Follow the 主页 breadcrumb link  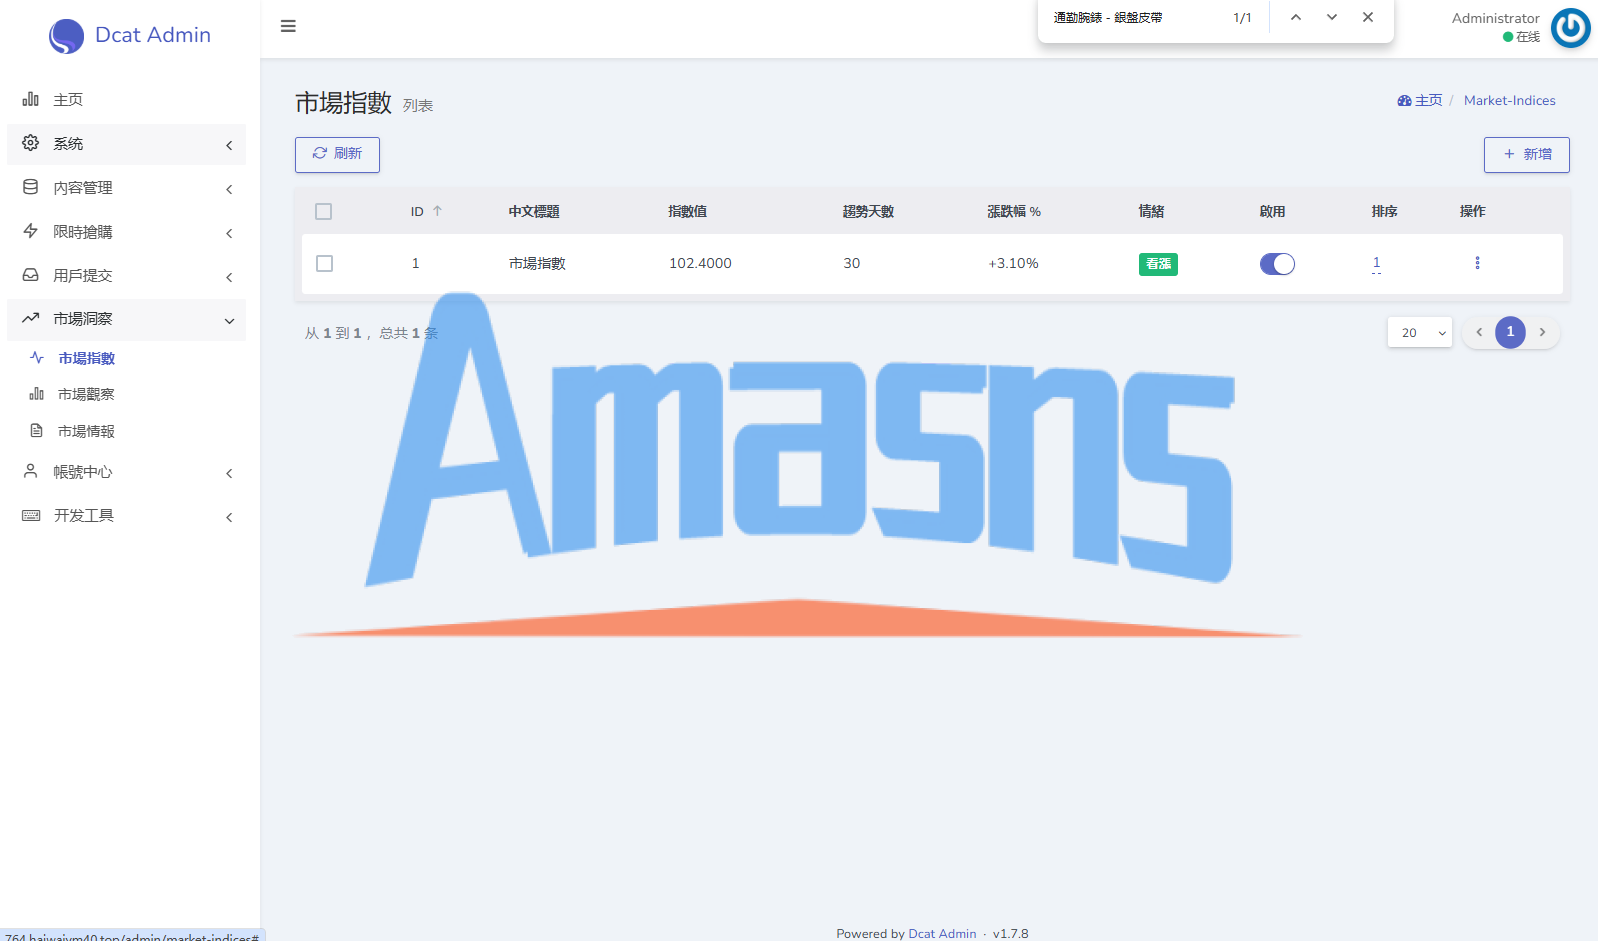(x=1420, y=100)
